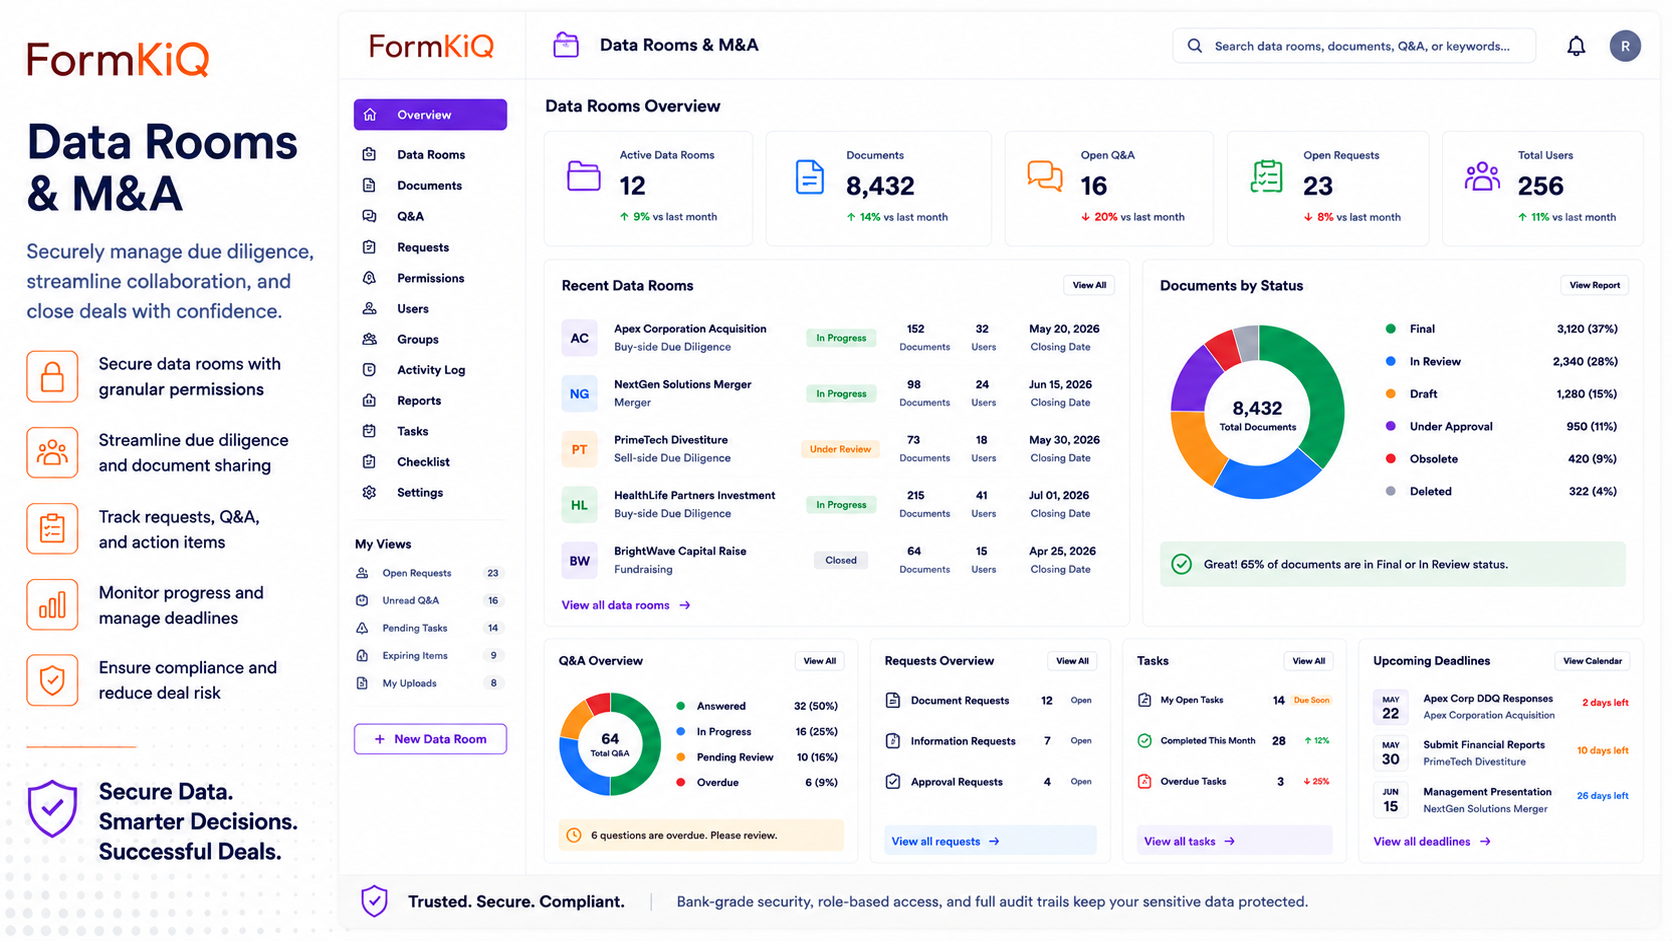The image size is (1672, 941).
Task: Click the Total Users people icon
Action: point(1482,176)
